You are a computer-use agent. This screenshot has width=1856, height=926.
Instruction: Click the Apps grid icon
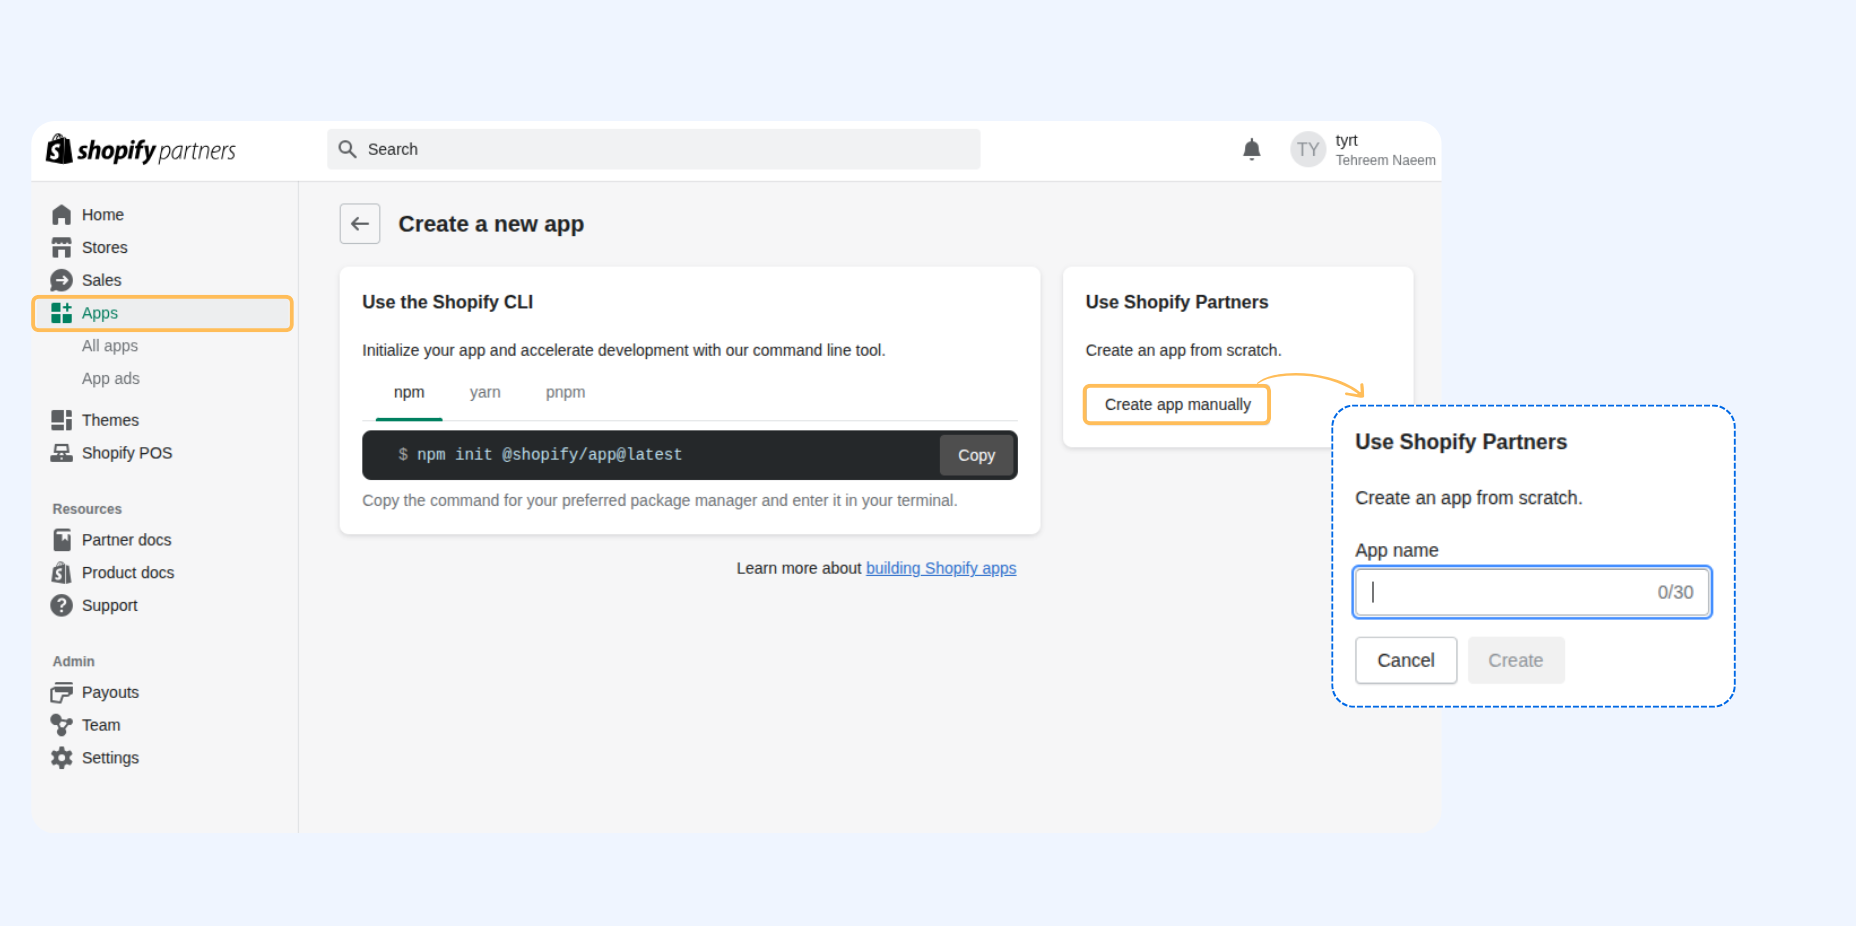point(62,313)
